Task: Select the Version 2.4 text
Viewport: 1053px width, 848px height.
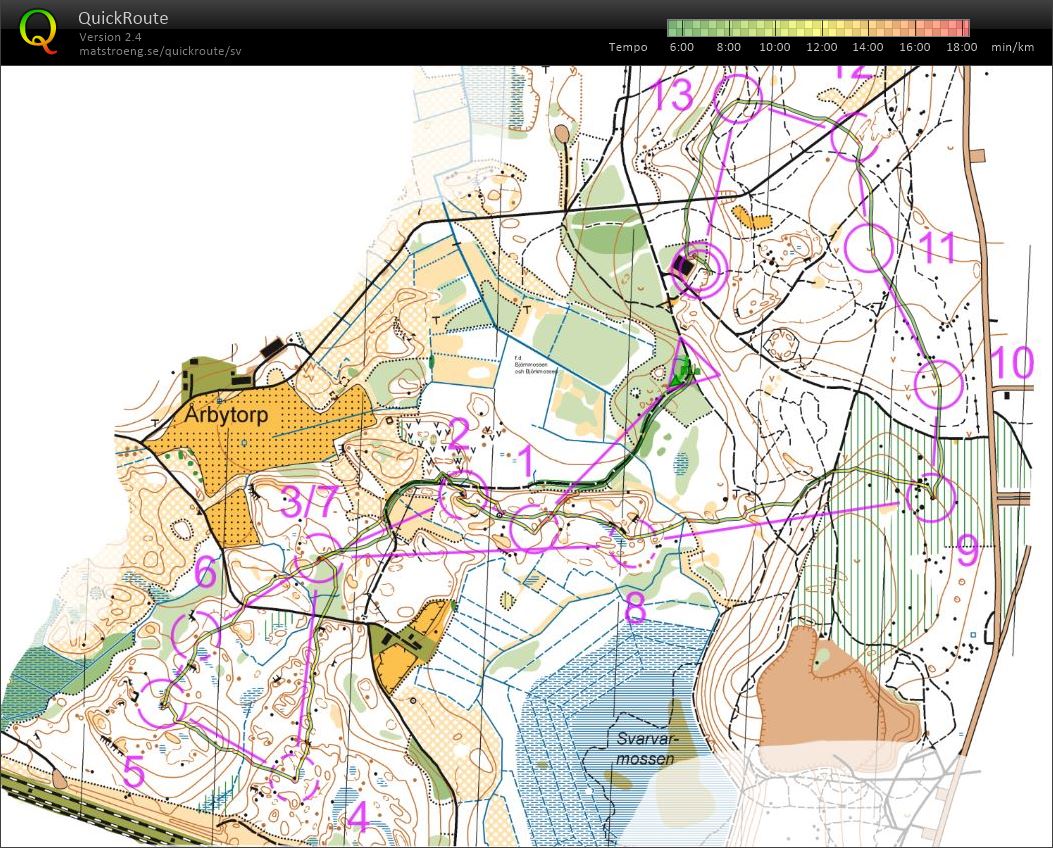Action: point(110,37)
